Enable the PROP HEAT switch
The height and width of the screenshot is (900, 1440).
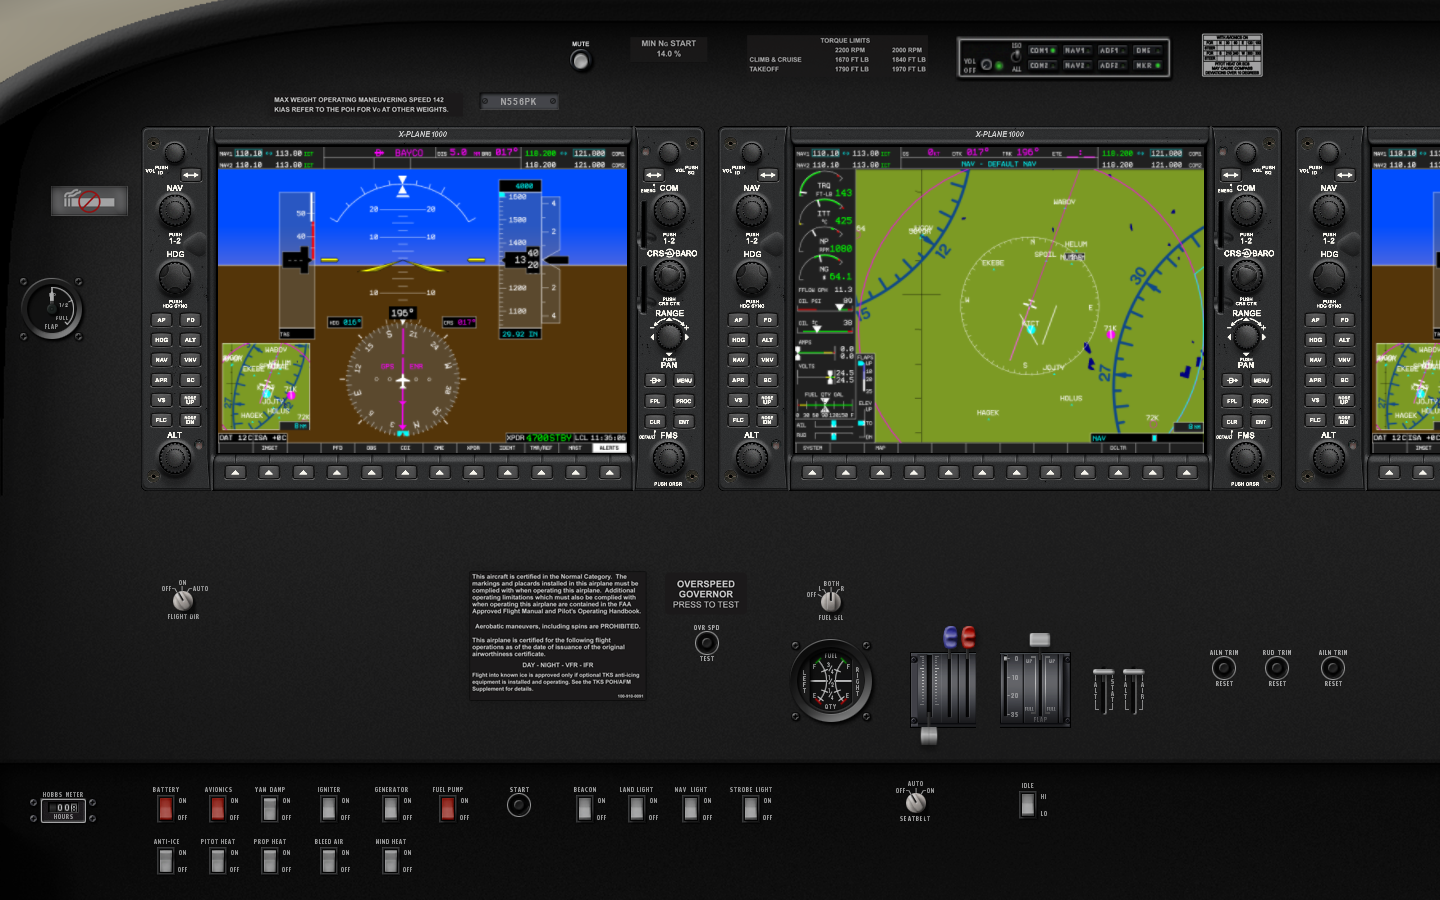tap(270, 860)
